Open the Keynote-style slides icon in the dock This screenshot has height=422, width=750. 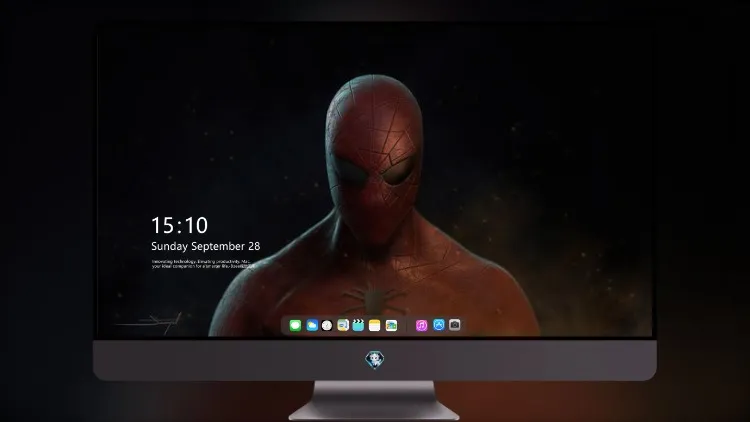343,325
